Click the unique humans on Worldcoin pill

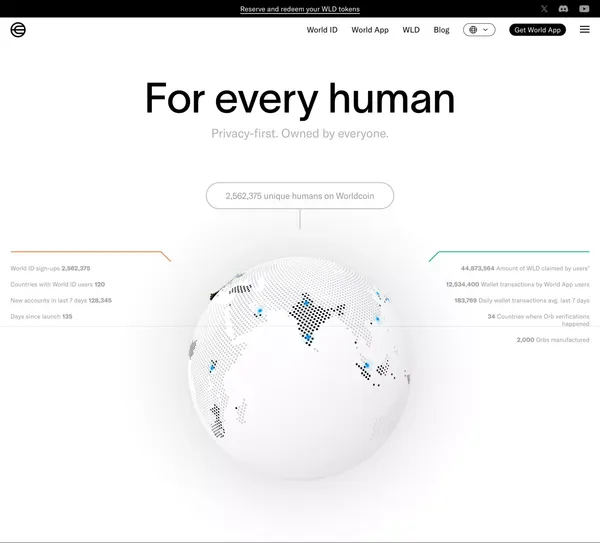(x=300, y=196)
